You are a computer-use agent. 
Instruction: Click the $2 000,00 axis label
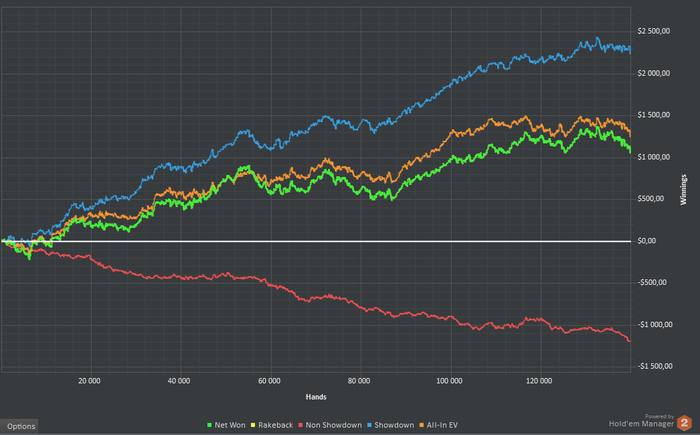654,73
